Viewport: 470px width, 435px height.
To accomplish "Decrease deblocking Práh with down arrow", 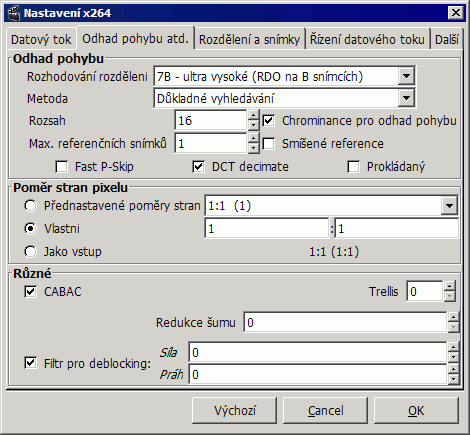I will point(453,379).
